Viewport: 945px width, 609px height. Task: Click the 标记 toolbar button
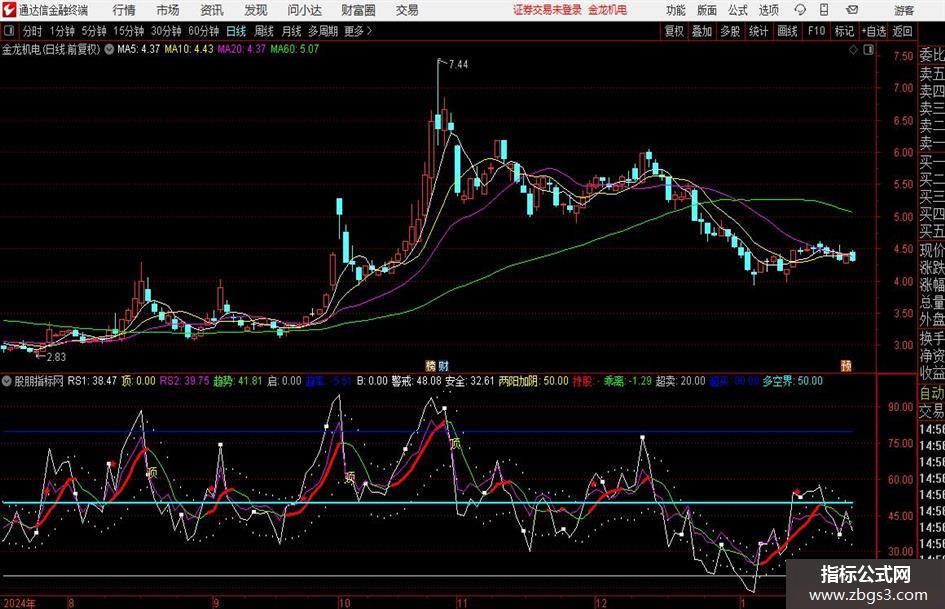click(844, 31)
